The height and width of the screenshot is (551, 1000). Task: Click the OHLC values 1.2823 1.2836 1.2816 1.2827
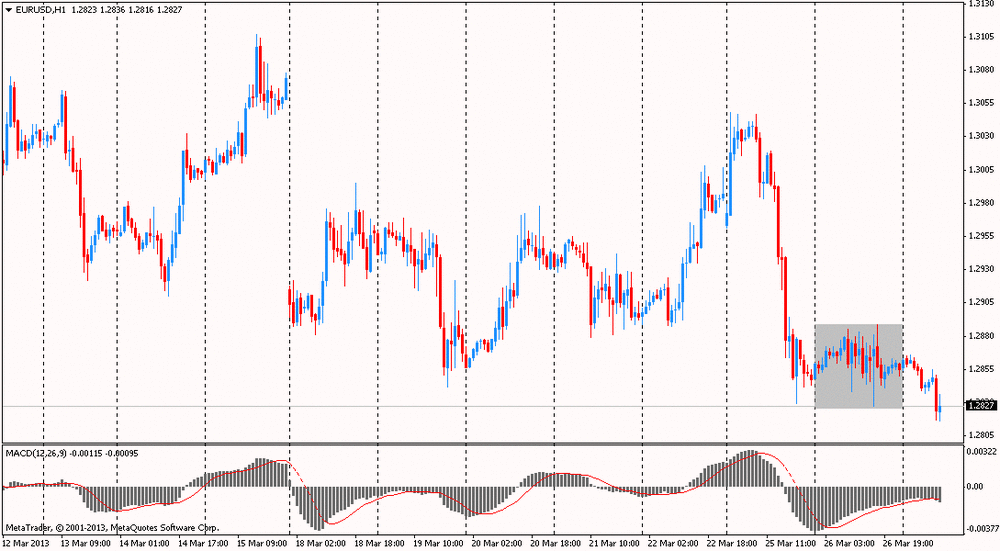(x=127, y=10)
